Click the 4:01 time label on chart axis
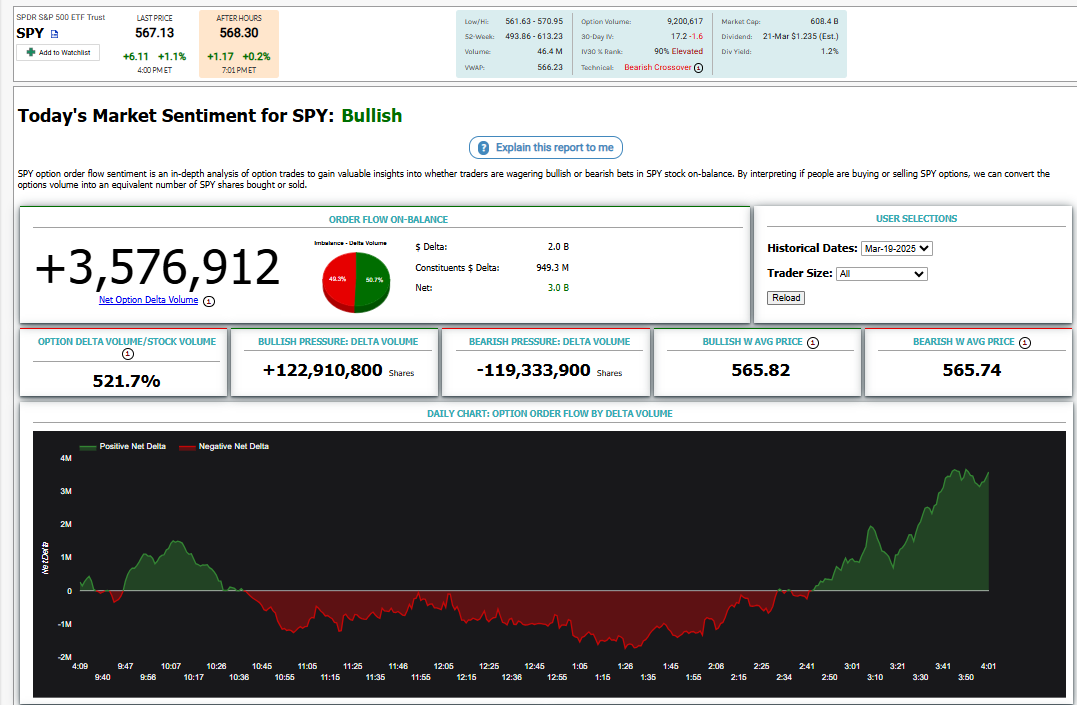The height and width of the screenshot is (705, 1077). [988, 667]
